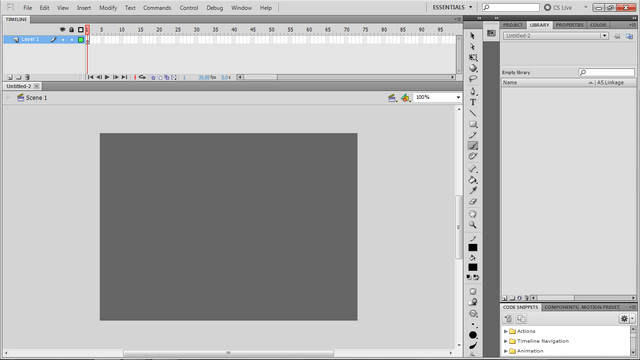Open the CS Live dropdown arrow
Viewport: 640px width, 360px height.
coord(585,7)
